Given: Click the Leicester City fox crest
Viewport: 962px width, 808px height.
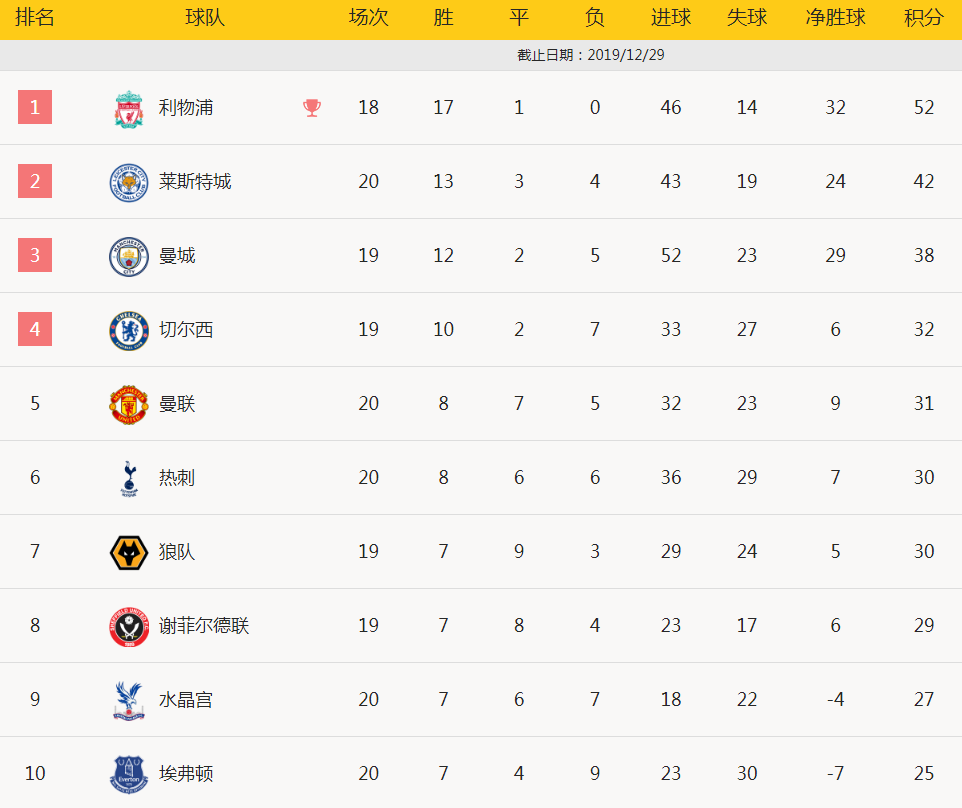Looking at the screenshot, I should tap(129, 182).
